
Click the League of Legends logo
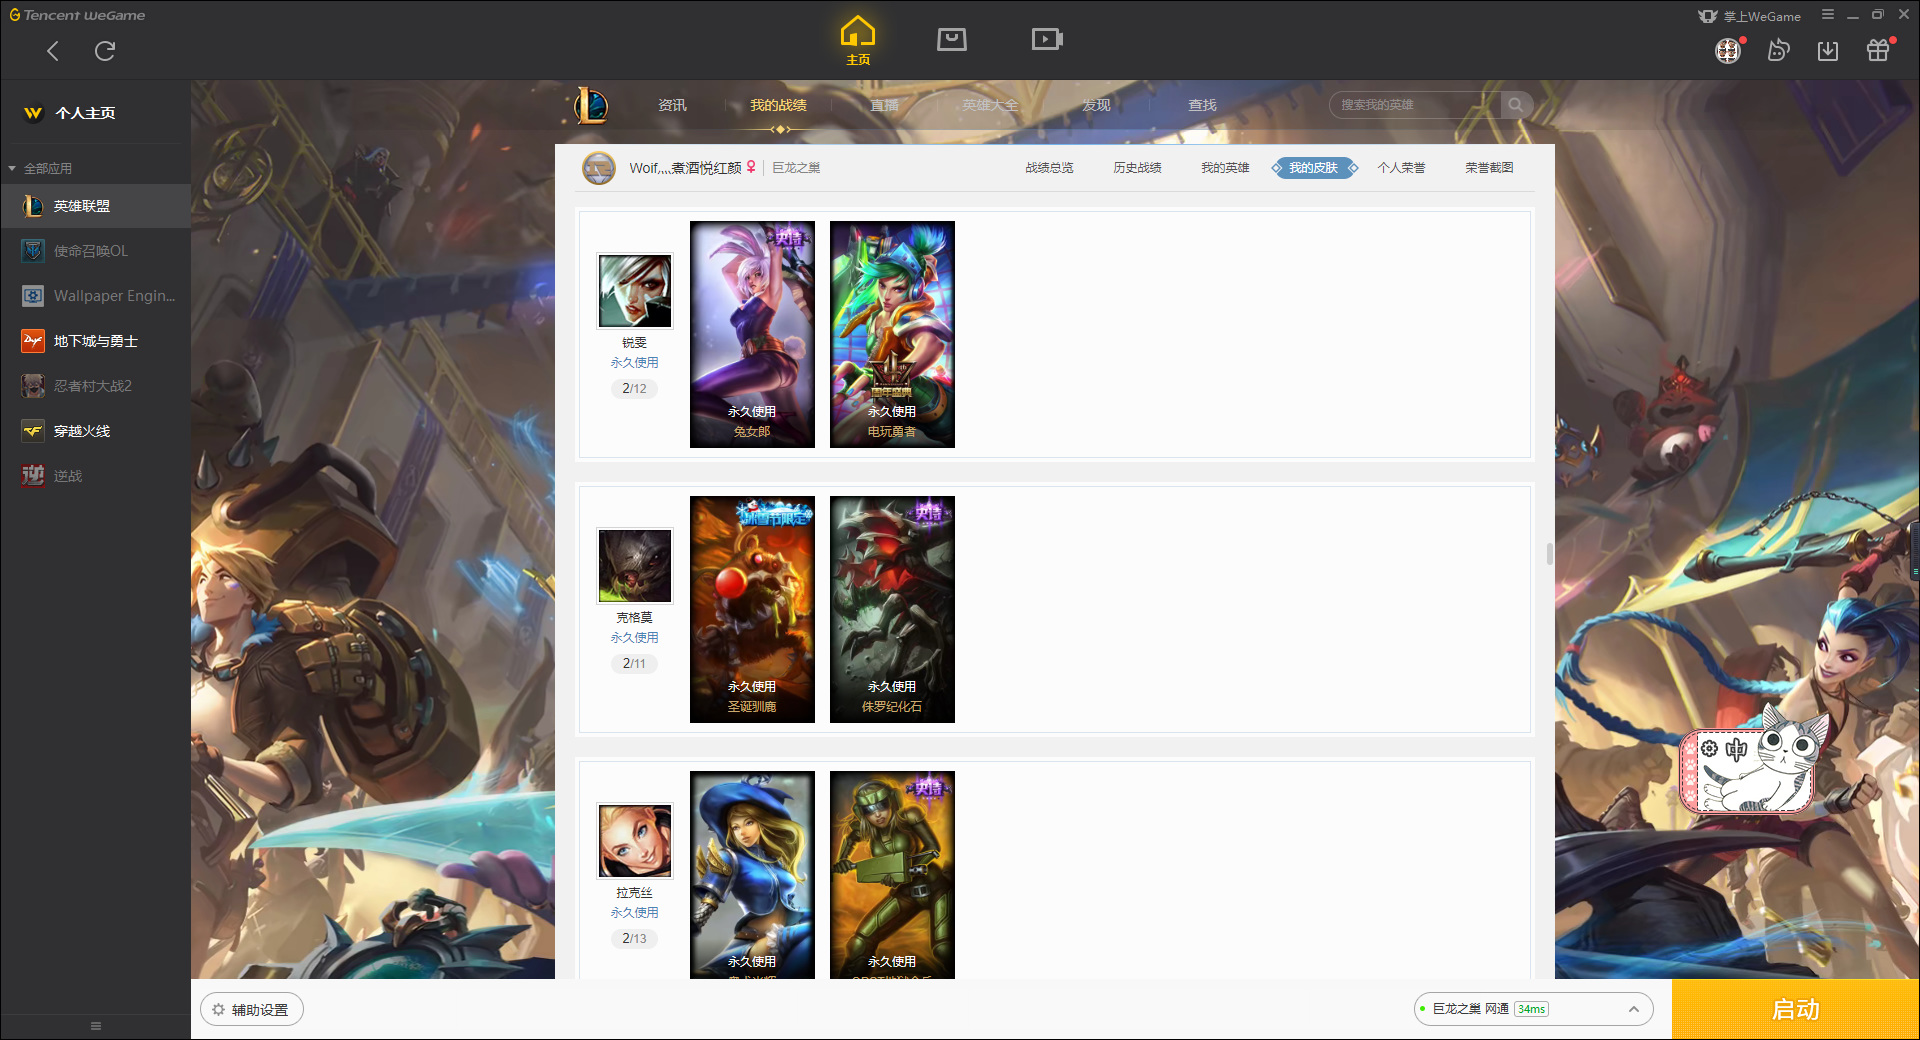591,105
